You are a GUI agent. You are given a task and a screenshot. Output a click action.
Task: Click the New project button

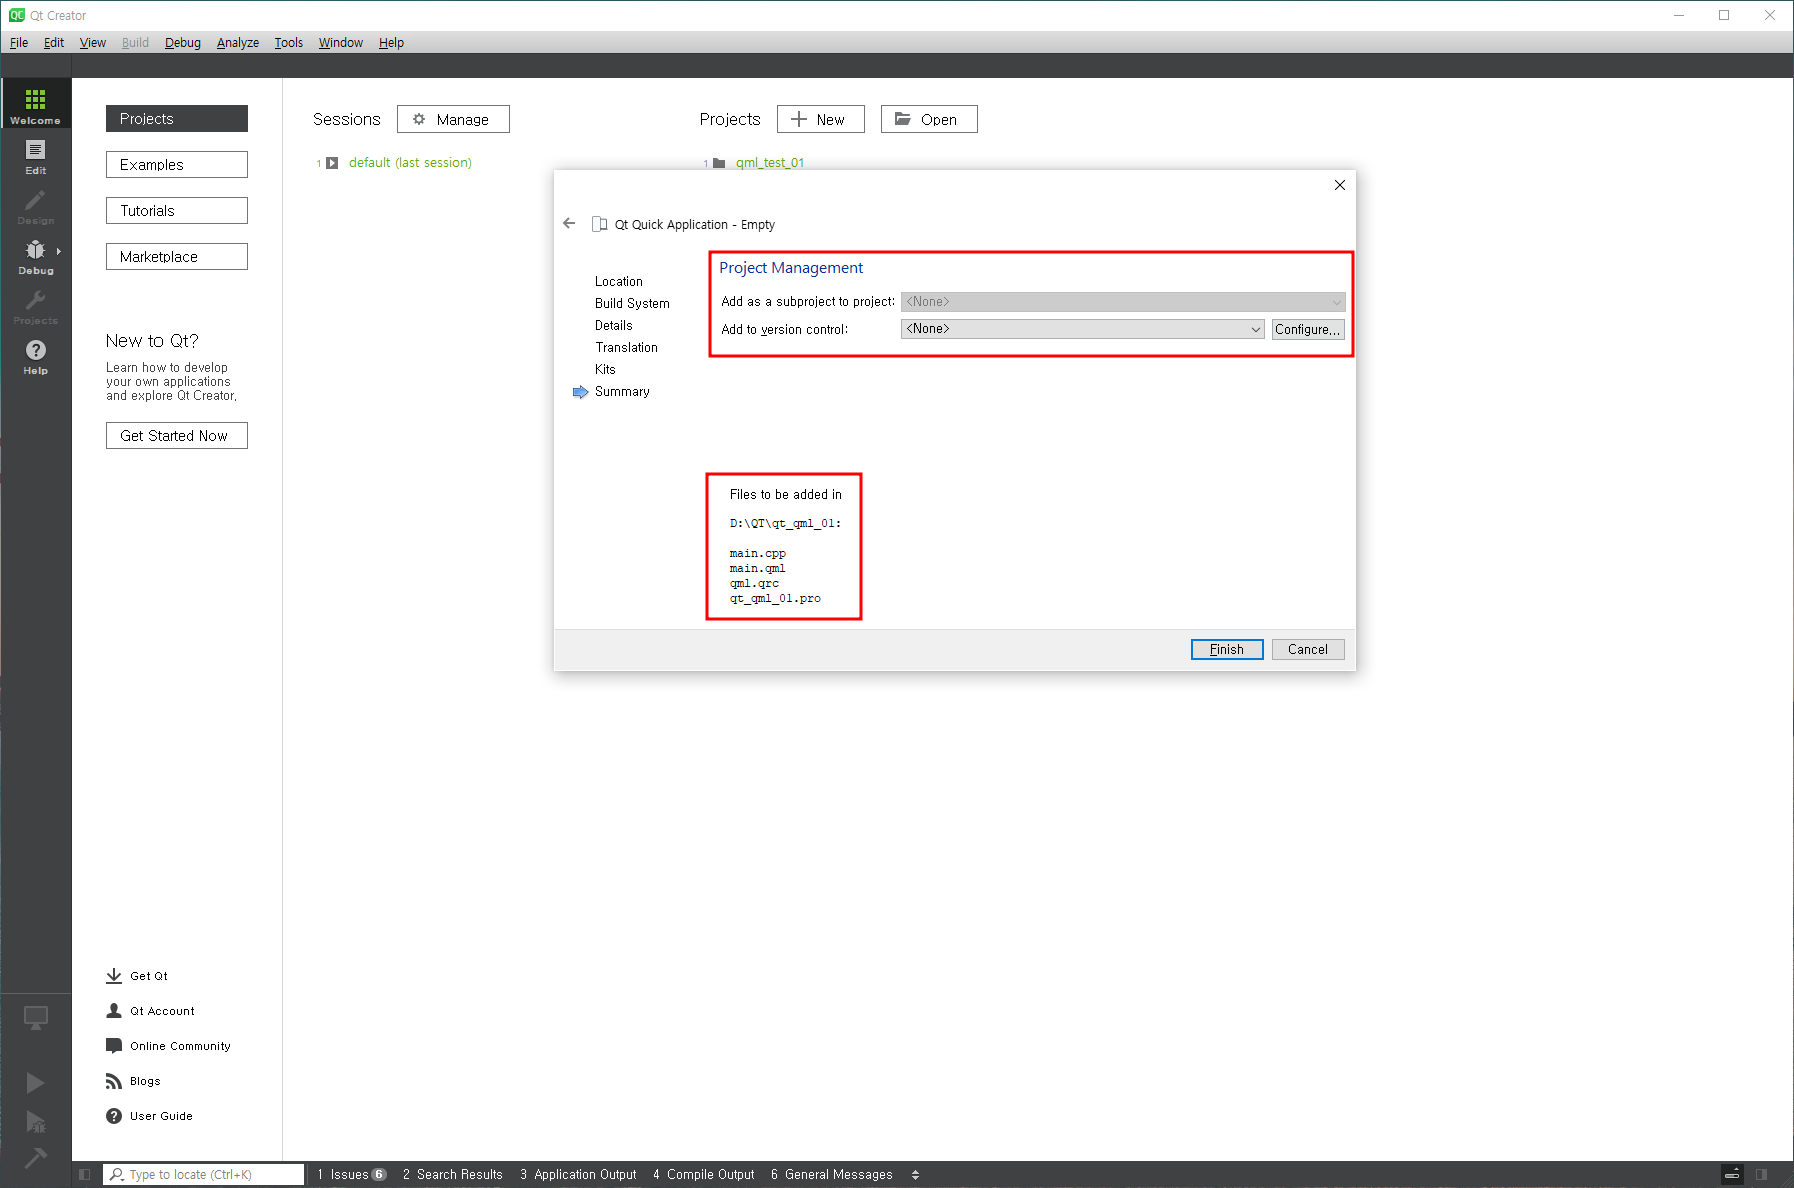point(820,119)
